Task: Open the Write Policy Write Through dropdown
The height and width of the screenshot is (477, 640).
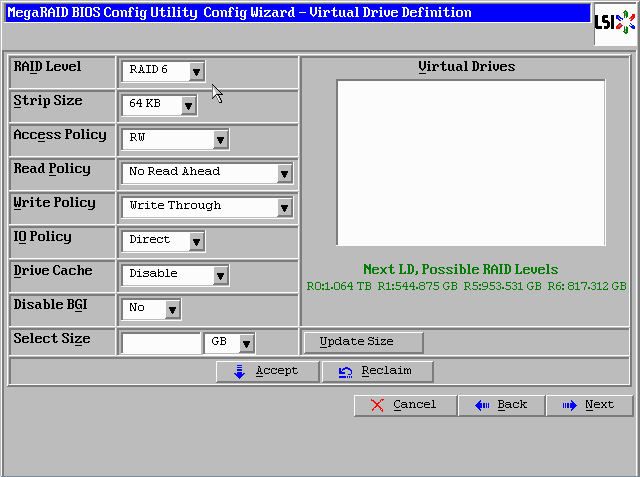Action: [284, 207]
